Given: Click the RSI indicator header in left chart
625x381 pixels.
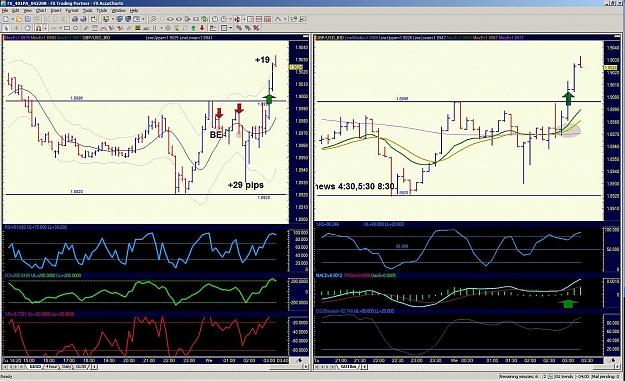Looking at the screenshot, I should click(35, 228).
